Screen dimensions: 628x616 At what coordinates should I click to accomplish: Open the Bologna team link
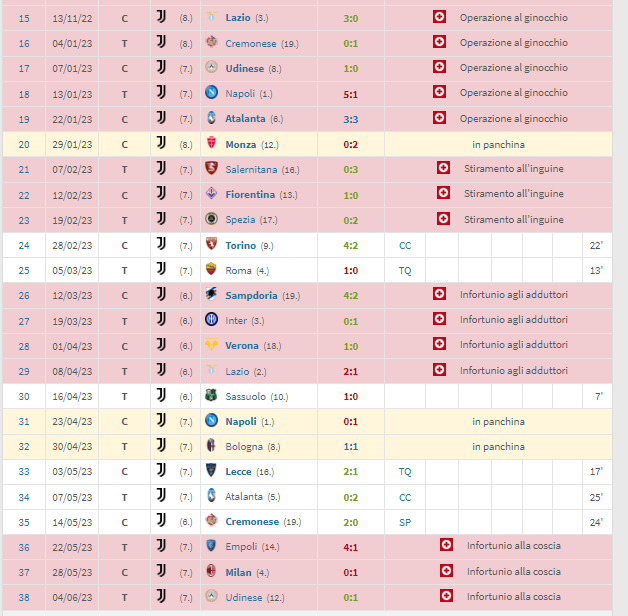(244, 447)
